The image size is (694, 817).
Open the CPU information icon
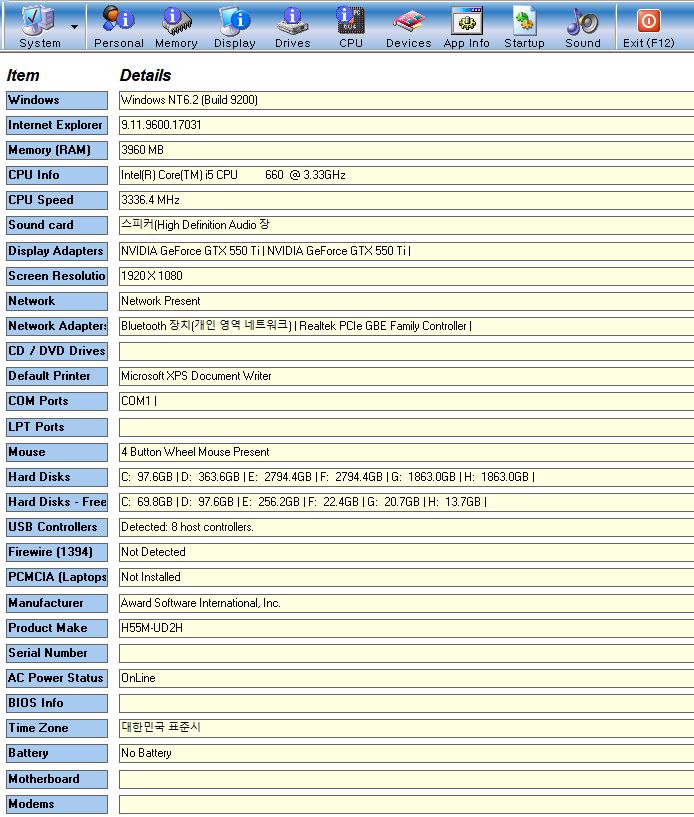coord(350,22)
